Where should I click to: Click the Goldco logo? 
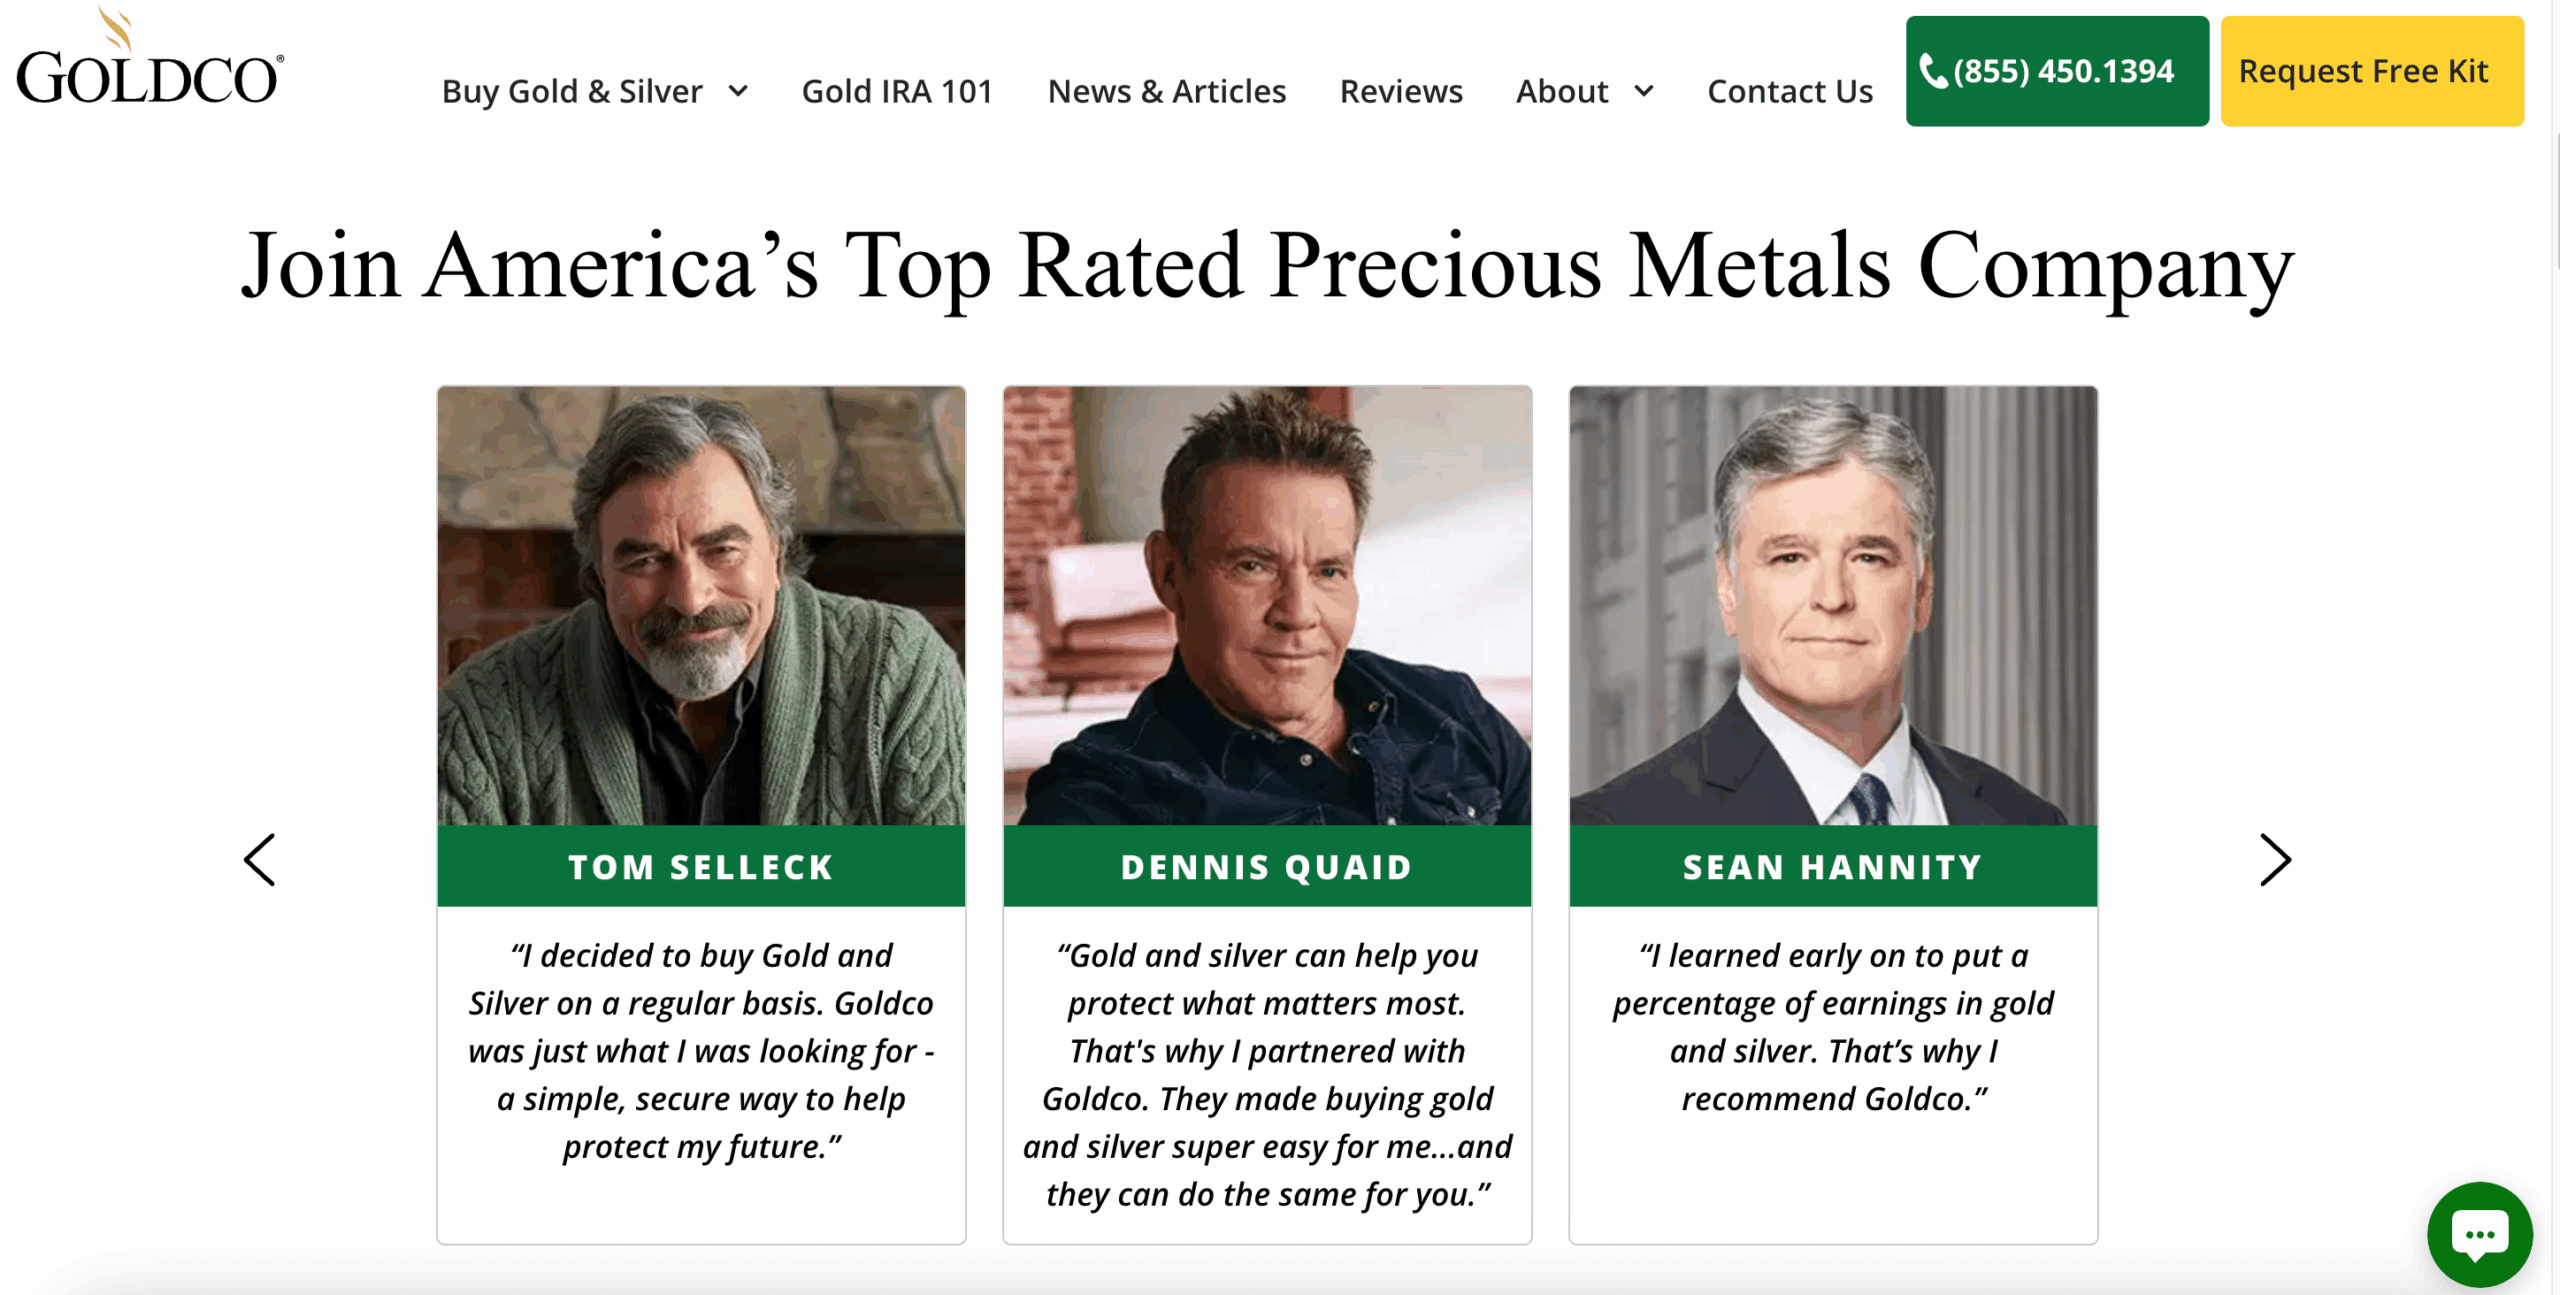coord(150,62)
